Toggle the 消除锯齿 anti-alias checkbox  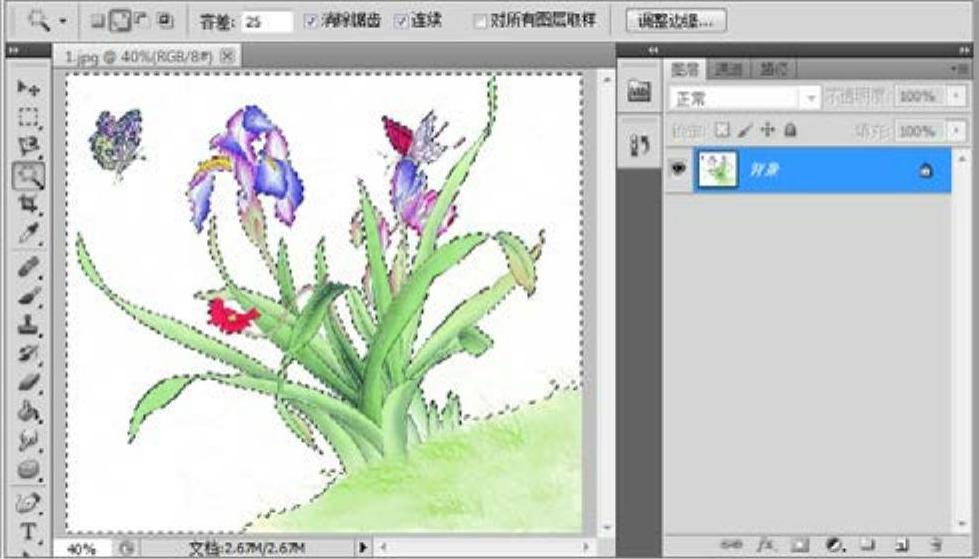coord(310,21)
